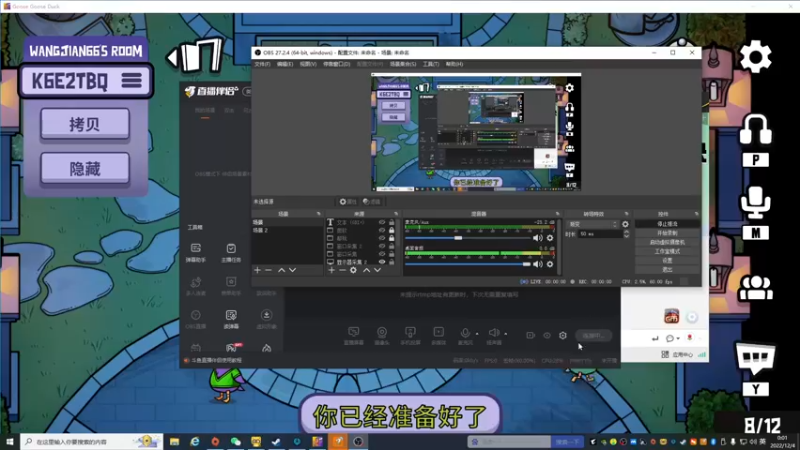Screen dimensions: 800x450
Task: Open the room code hamburger menu
Action: [131, 81]
